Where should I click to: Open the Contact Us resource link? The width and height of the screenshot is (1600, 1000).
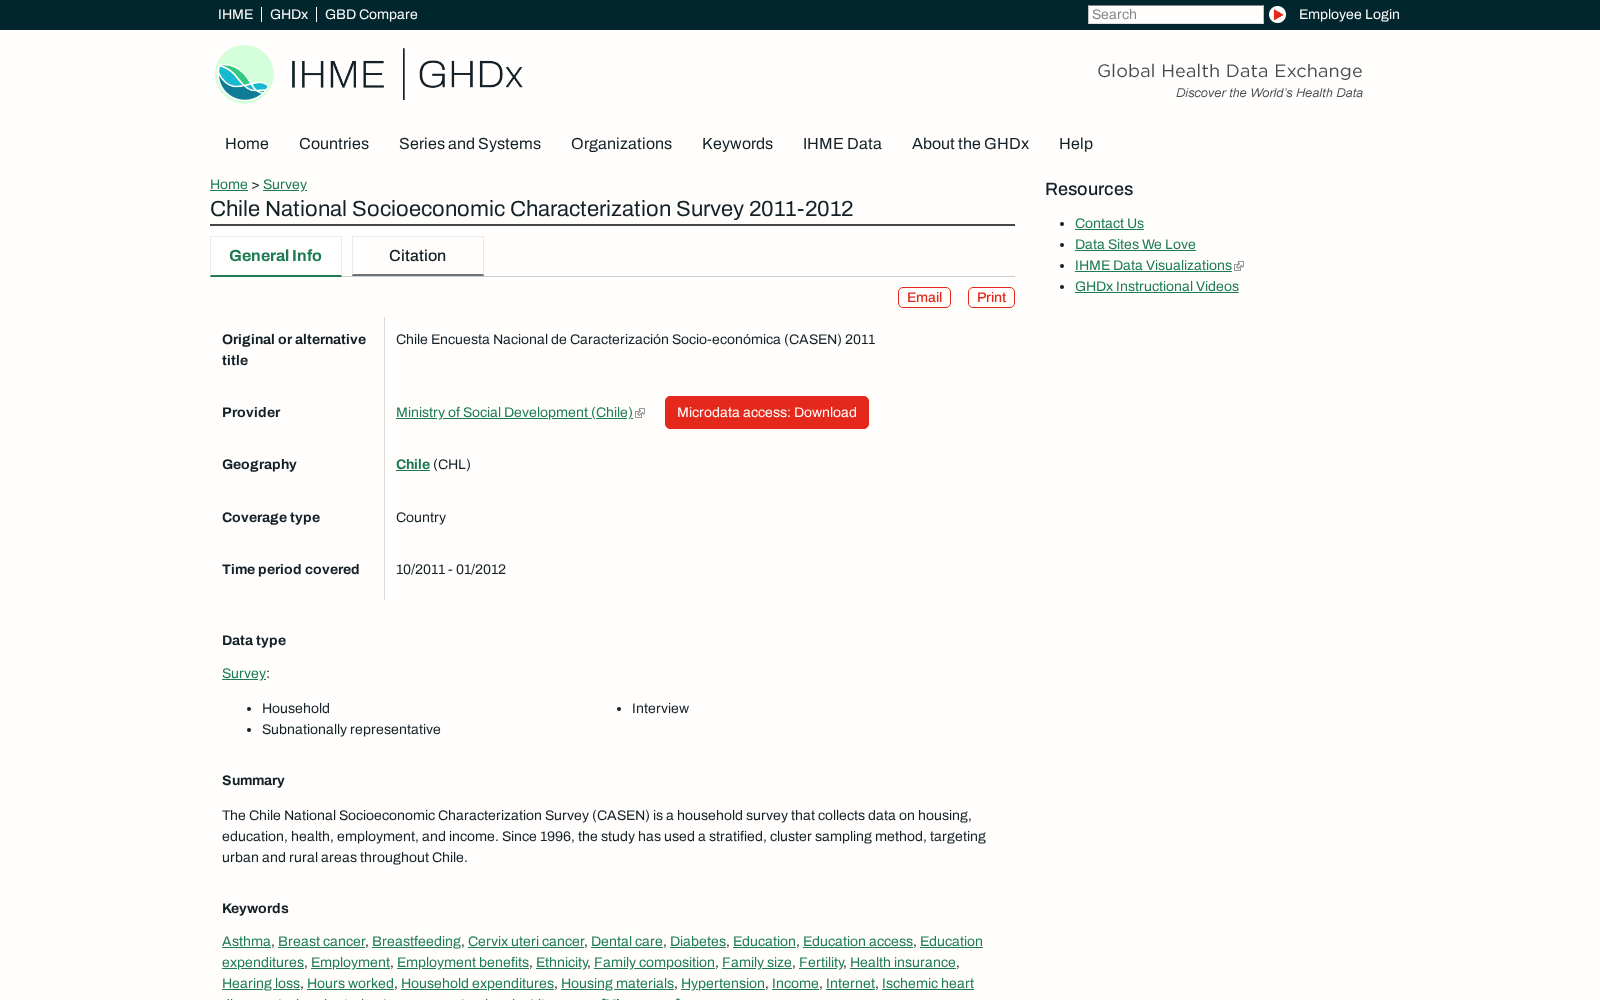1109,223
